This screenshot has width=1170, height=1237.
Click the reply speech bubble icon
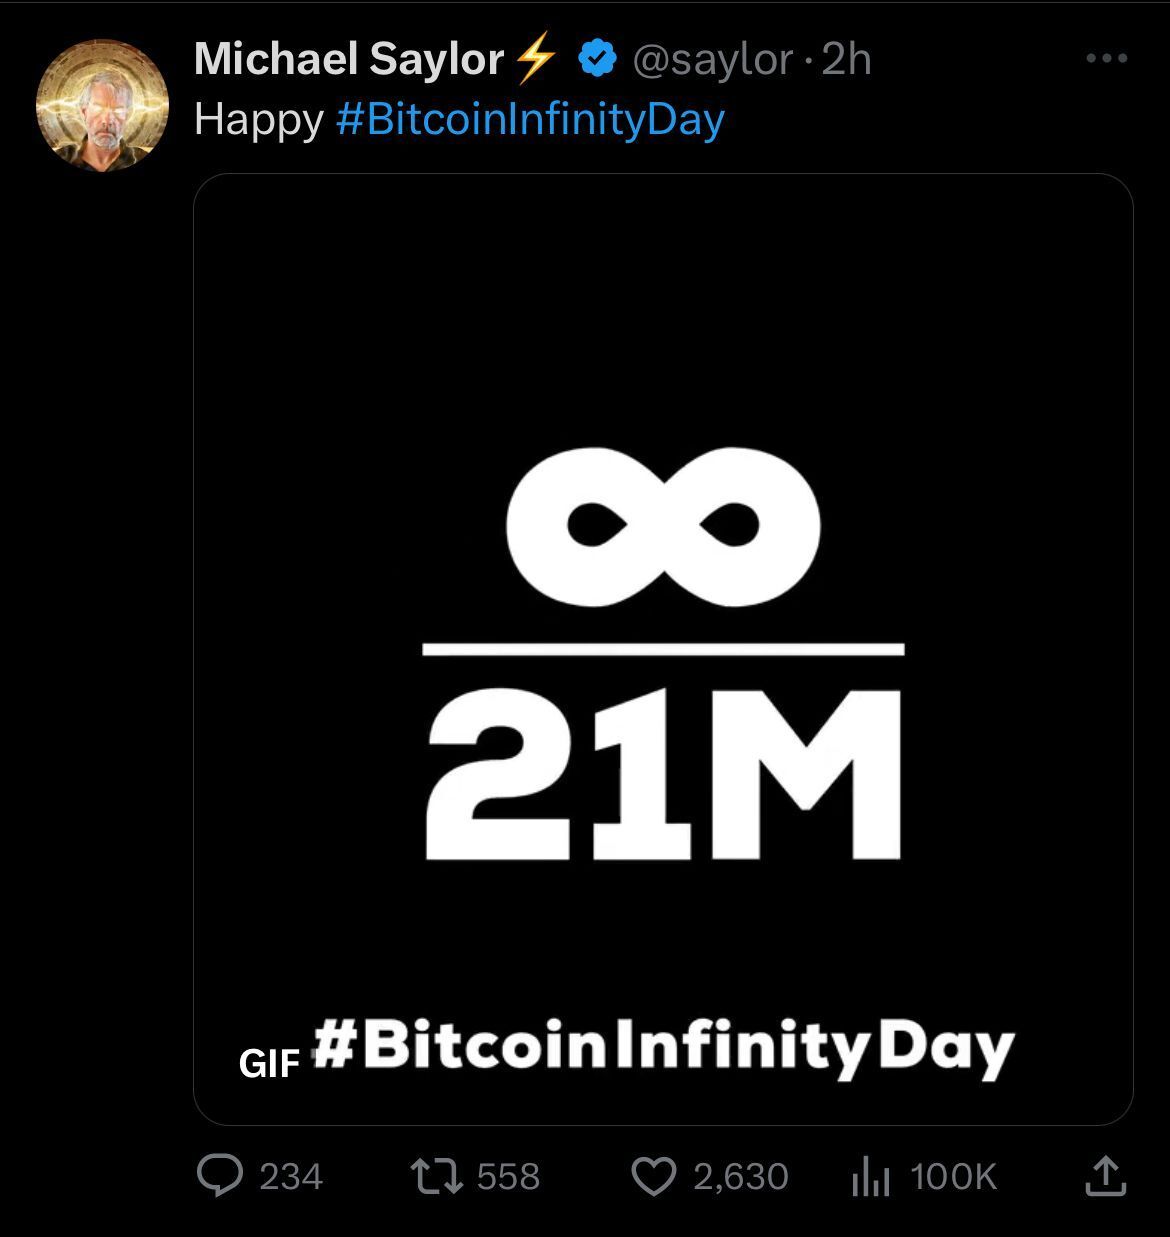click(219, 1176)
